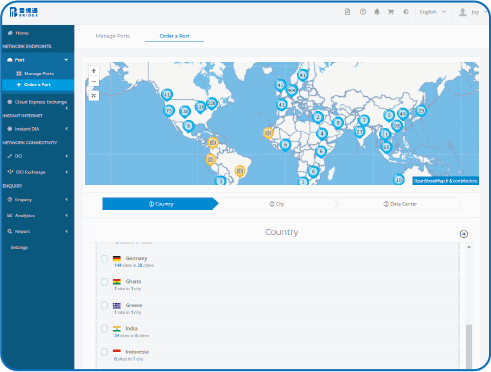The height and width of the screenshot is (372, 491).
Task: Click the circled arrow next to Country
Action: (464, 234)
